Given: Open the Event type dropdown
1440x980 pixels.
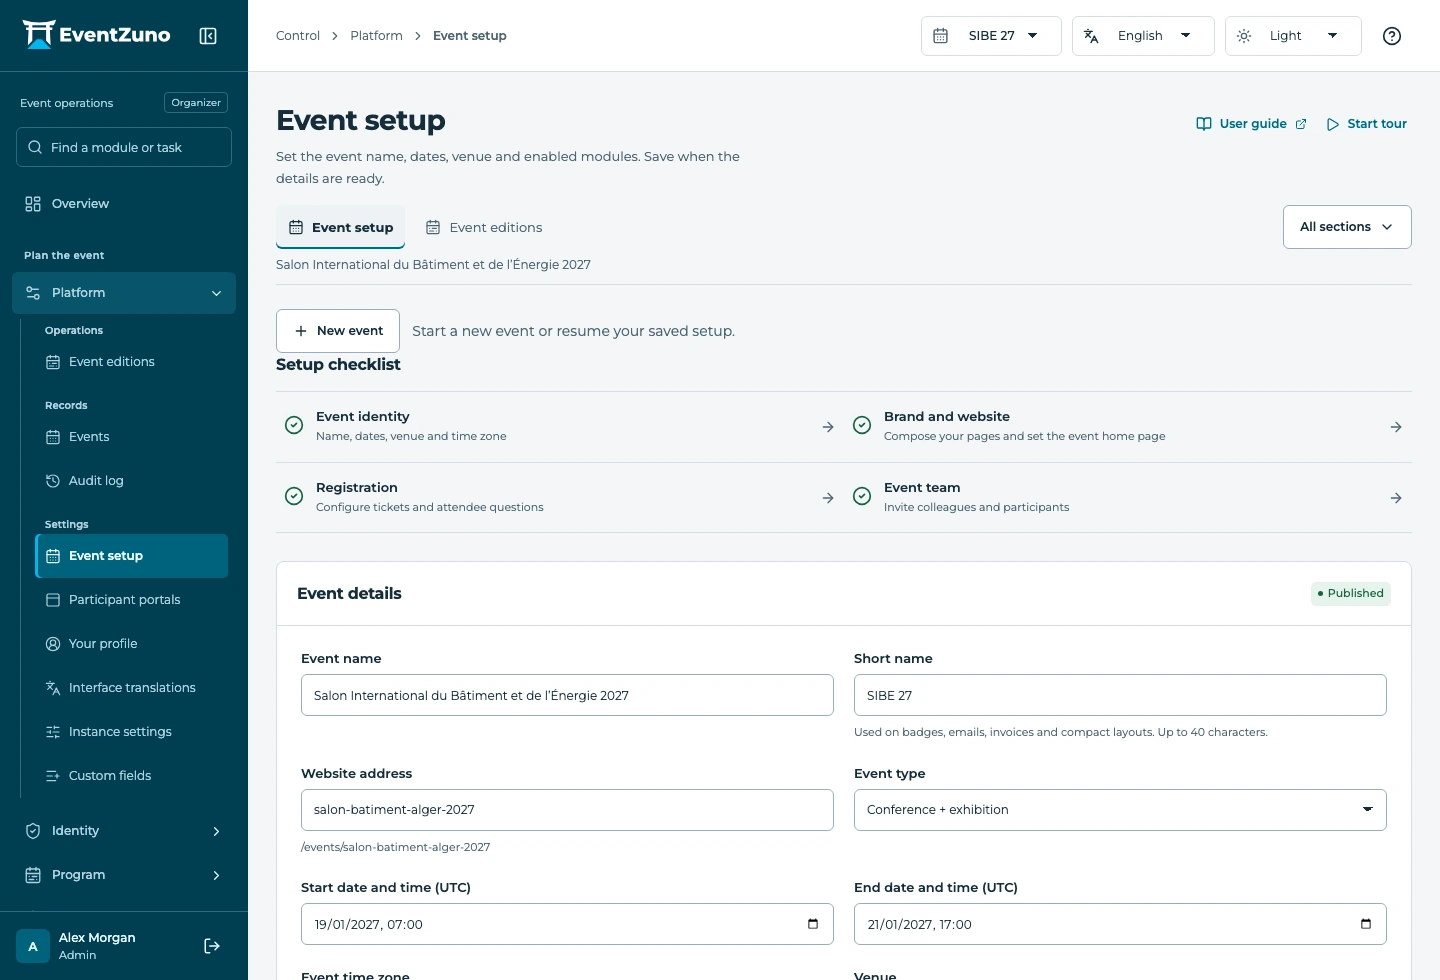Looking at the screenshot, I should 1120,810.
